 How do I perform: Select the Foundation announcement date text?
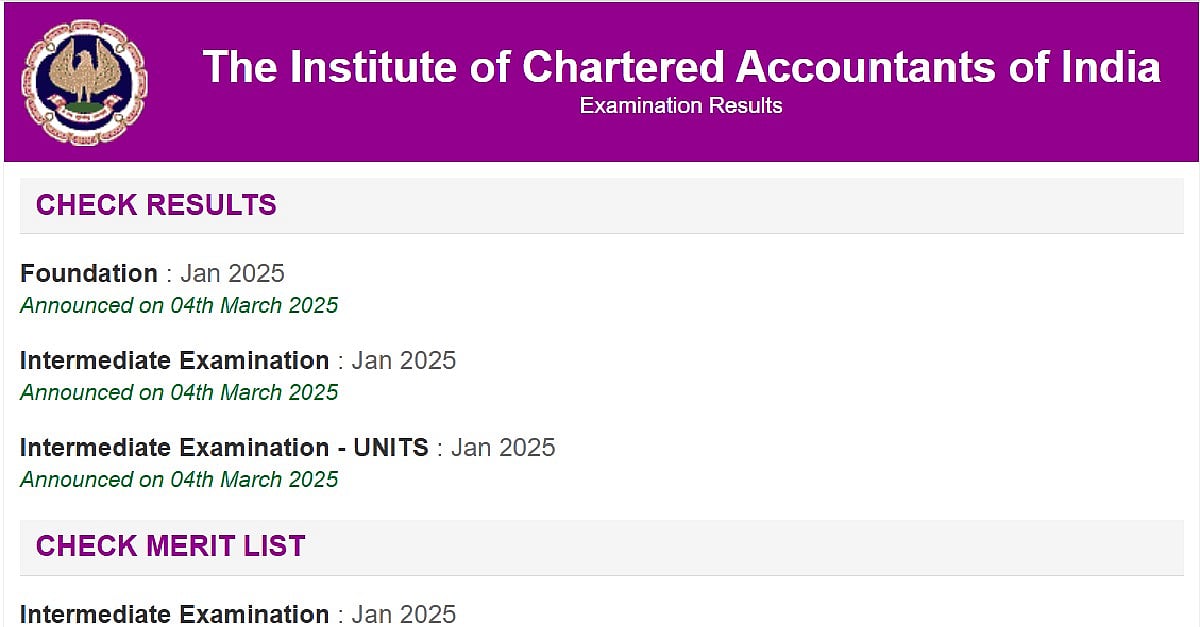point(180,306)
